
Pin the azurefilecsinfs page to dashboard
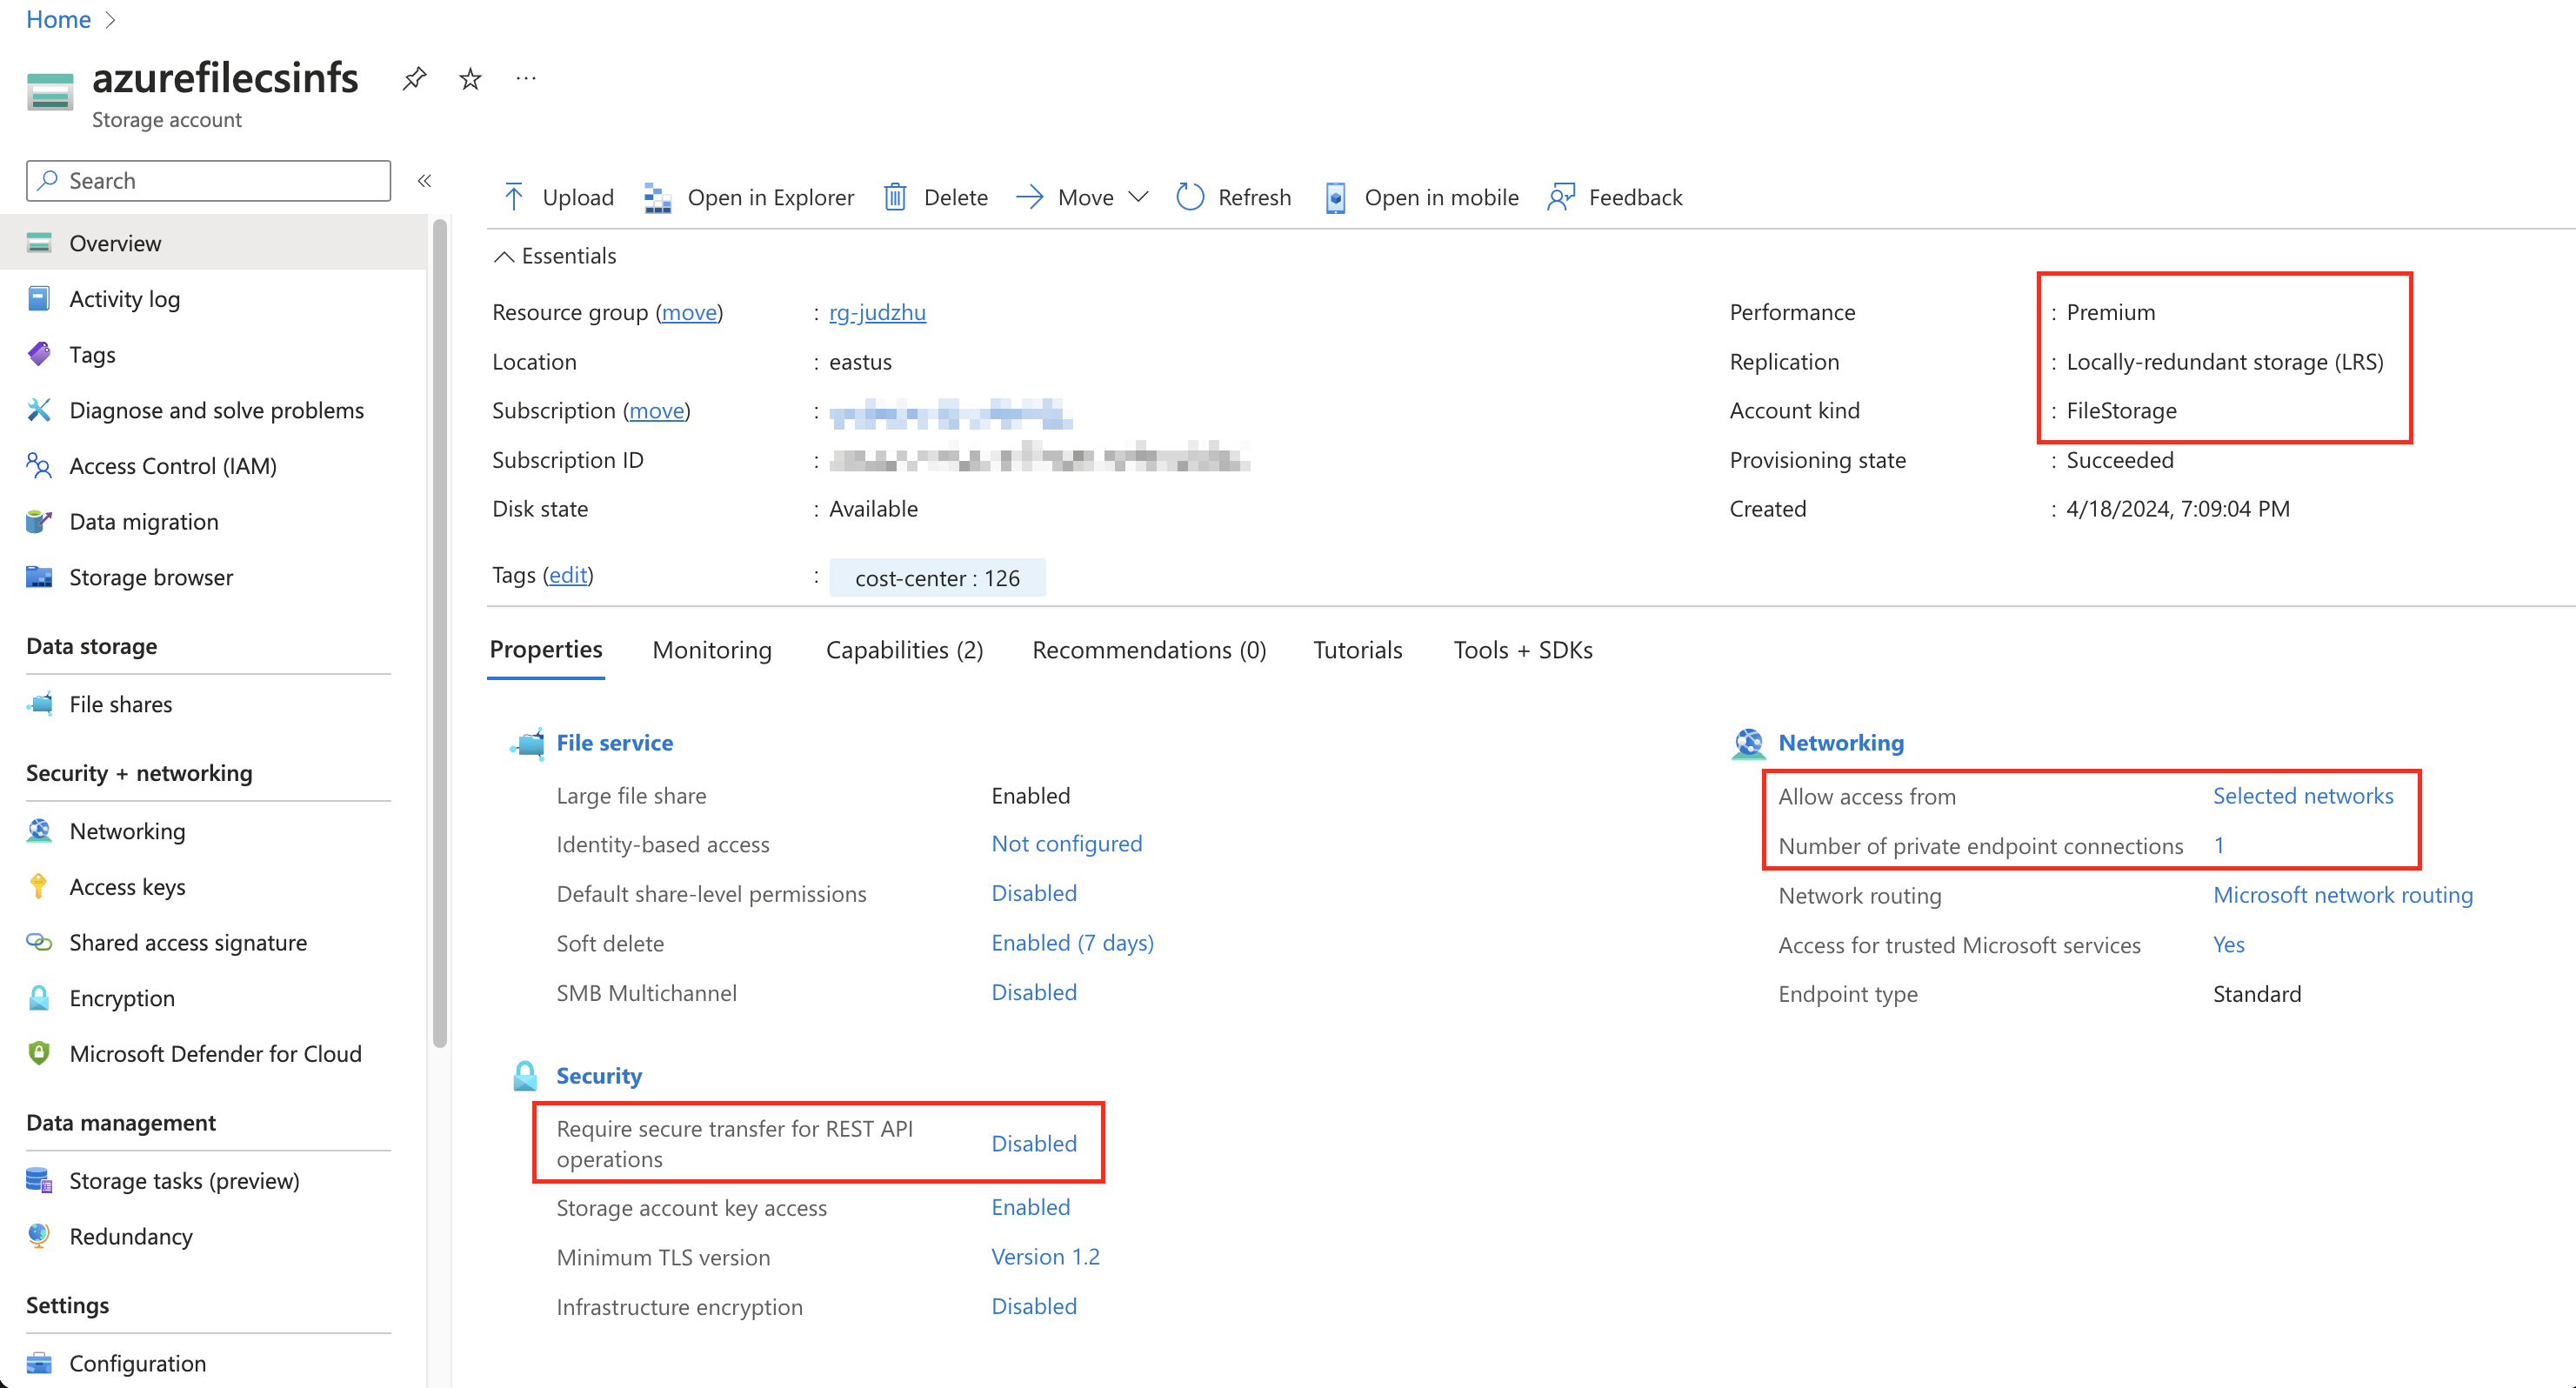point(414,78)
